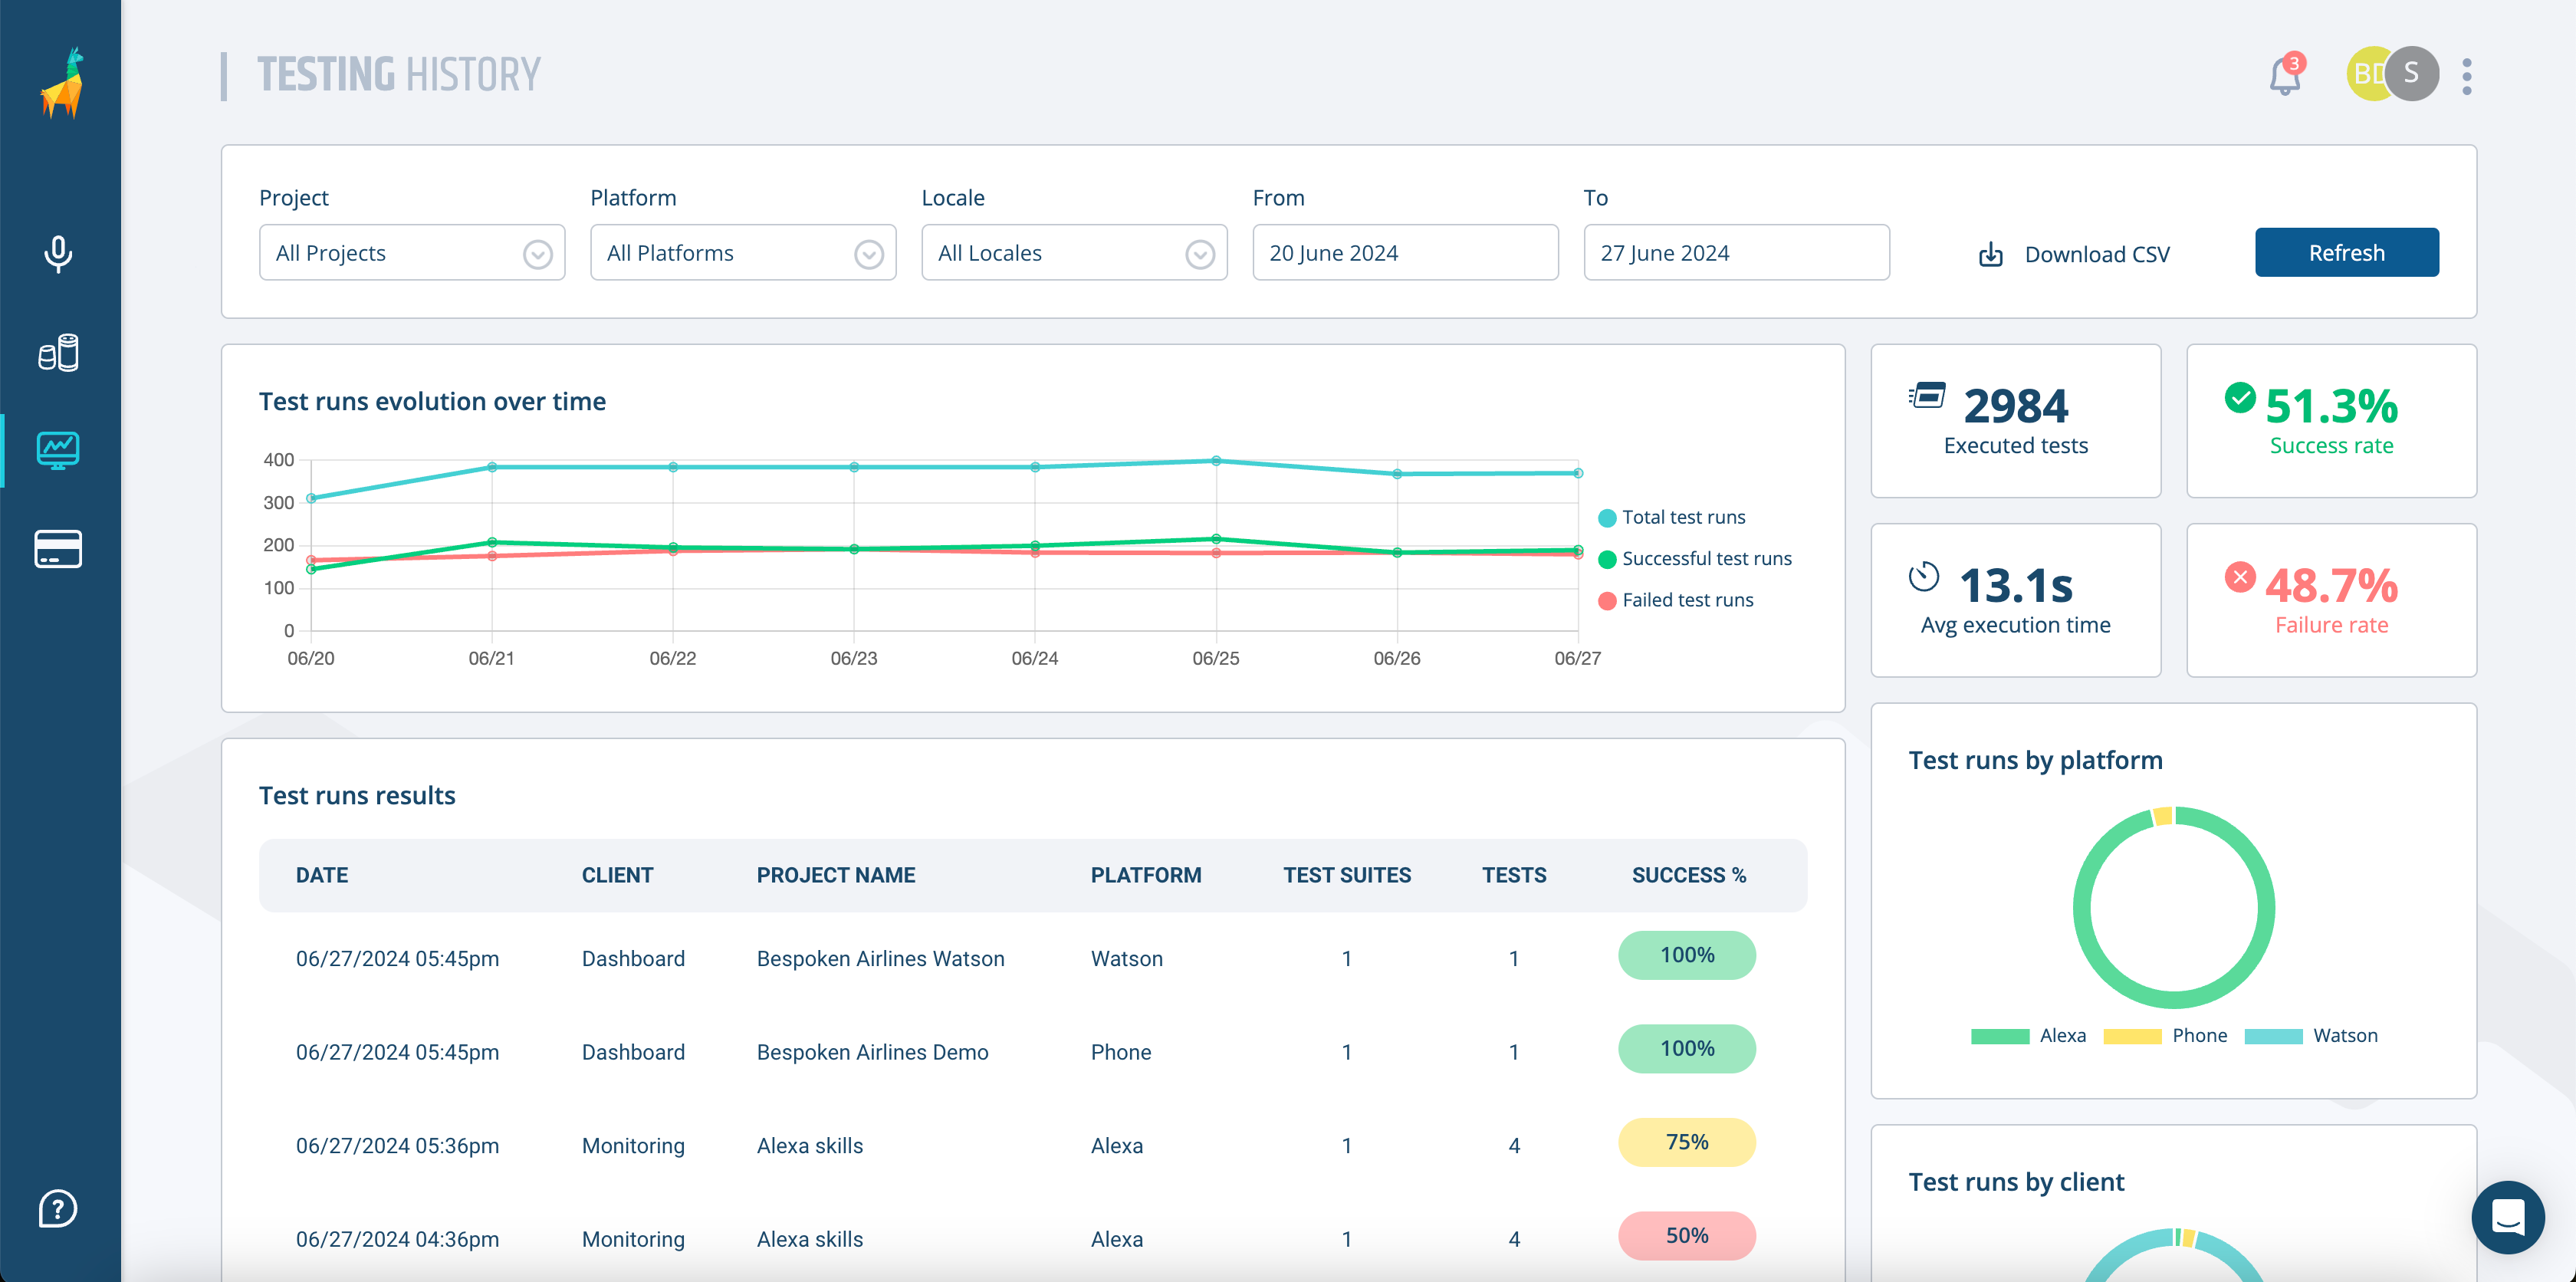The height and width of the screenshot is (1282, 2576).
Task: Click the 06/25 data point on Total line
Action: (x=1216, y=461)
